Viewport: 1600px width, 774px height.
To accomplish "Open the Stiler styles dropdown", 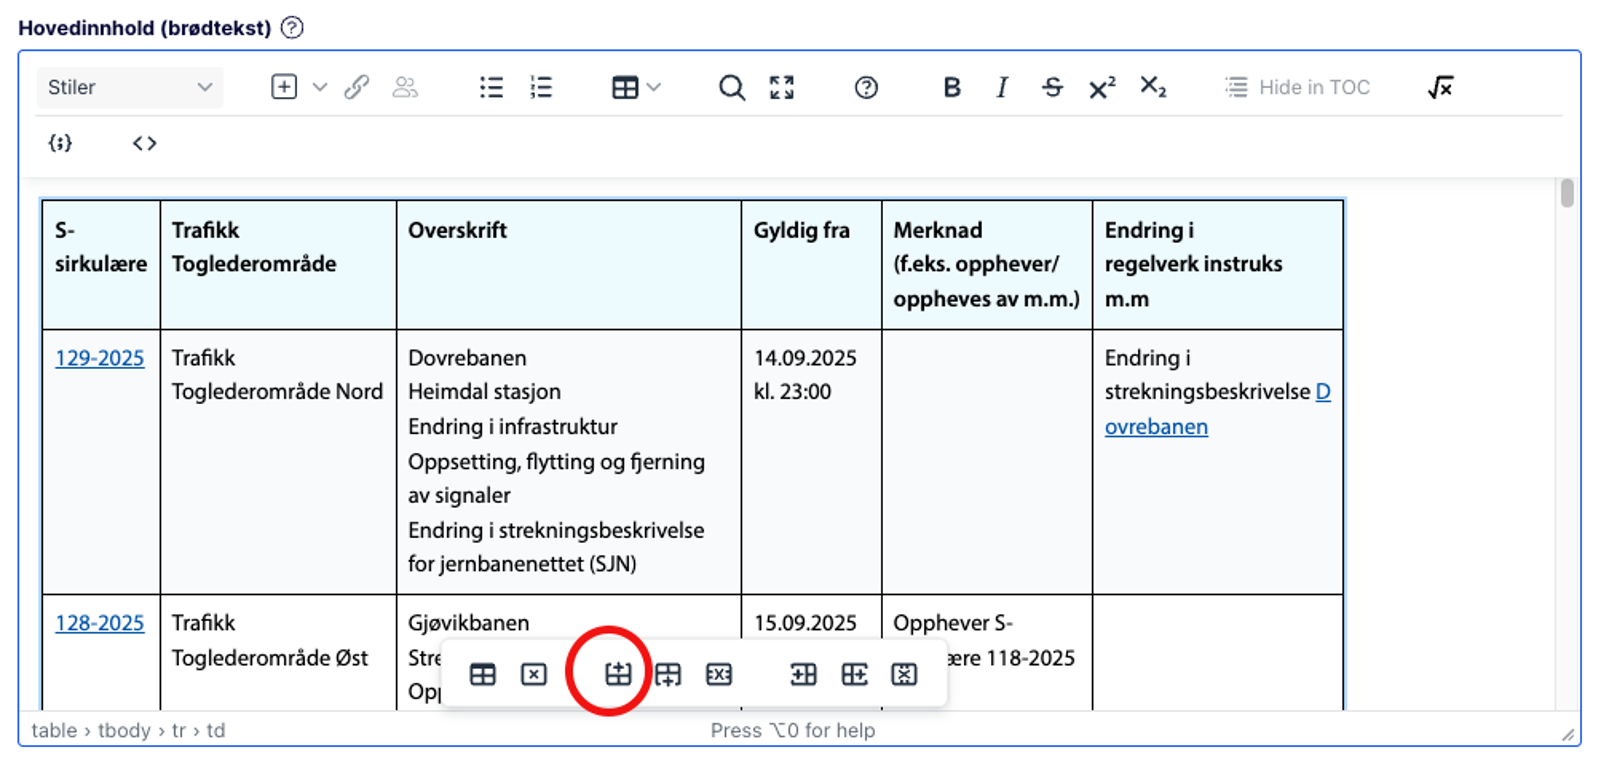I will point(129,88).
